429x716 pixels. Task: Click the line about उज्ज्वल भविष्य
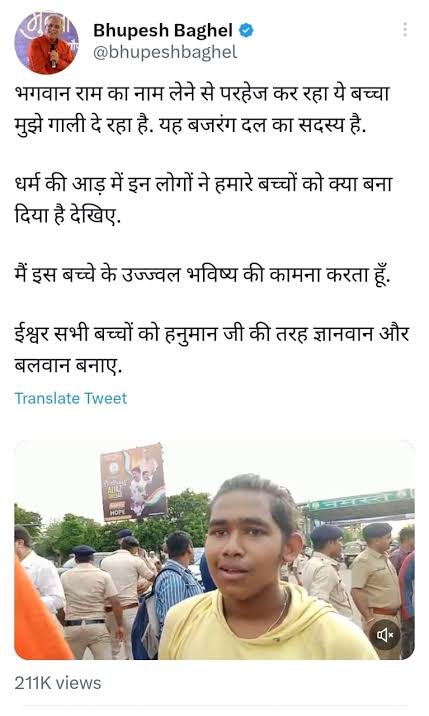point(202,275)
